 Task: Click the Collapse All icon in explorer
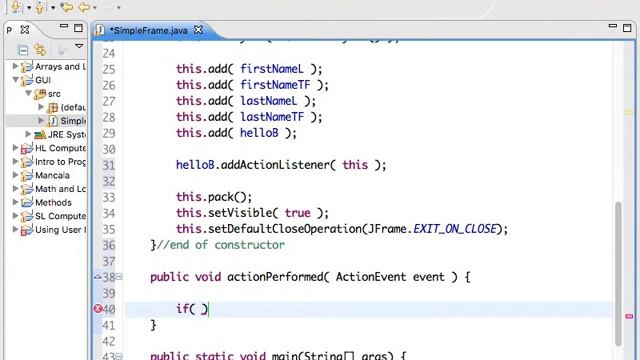[23, 50]
